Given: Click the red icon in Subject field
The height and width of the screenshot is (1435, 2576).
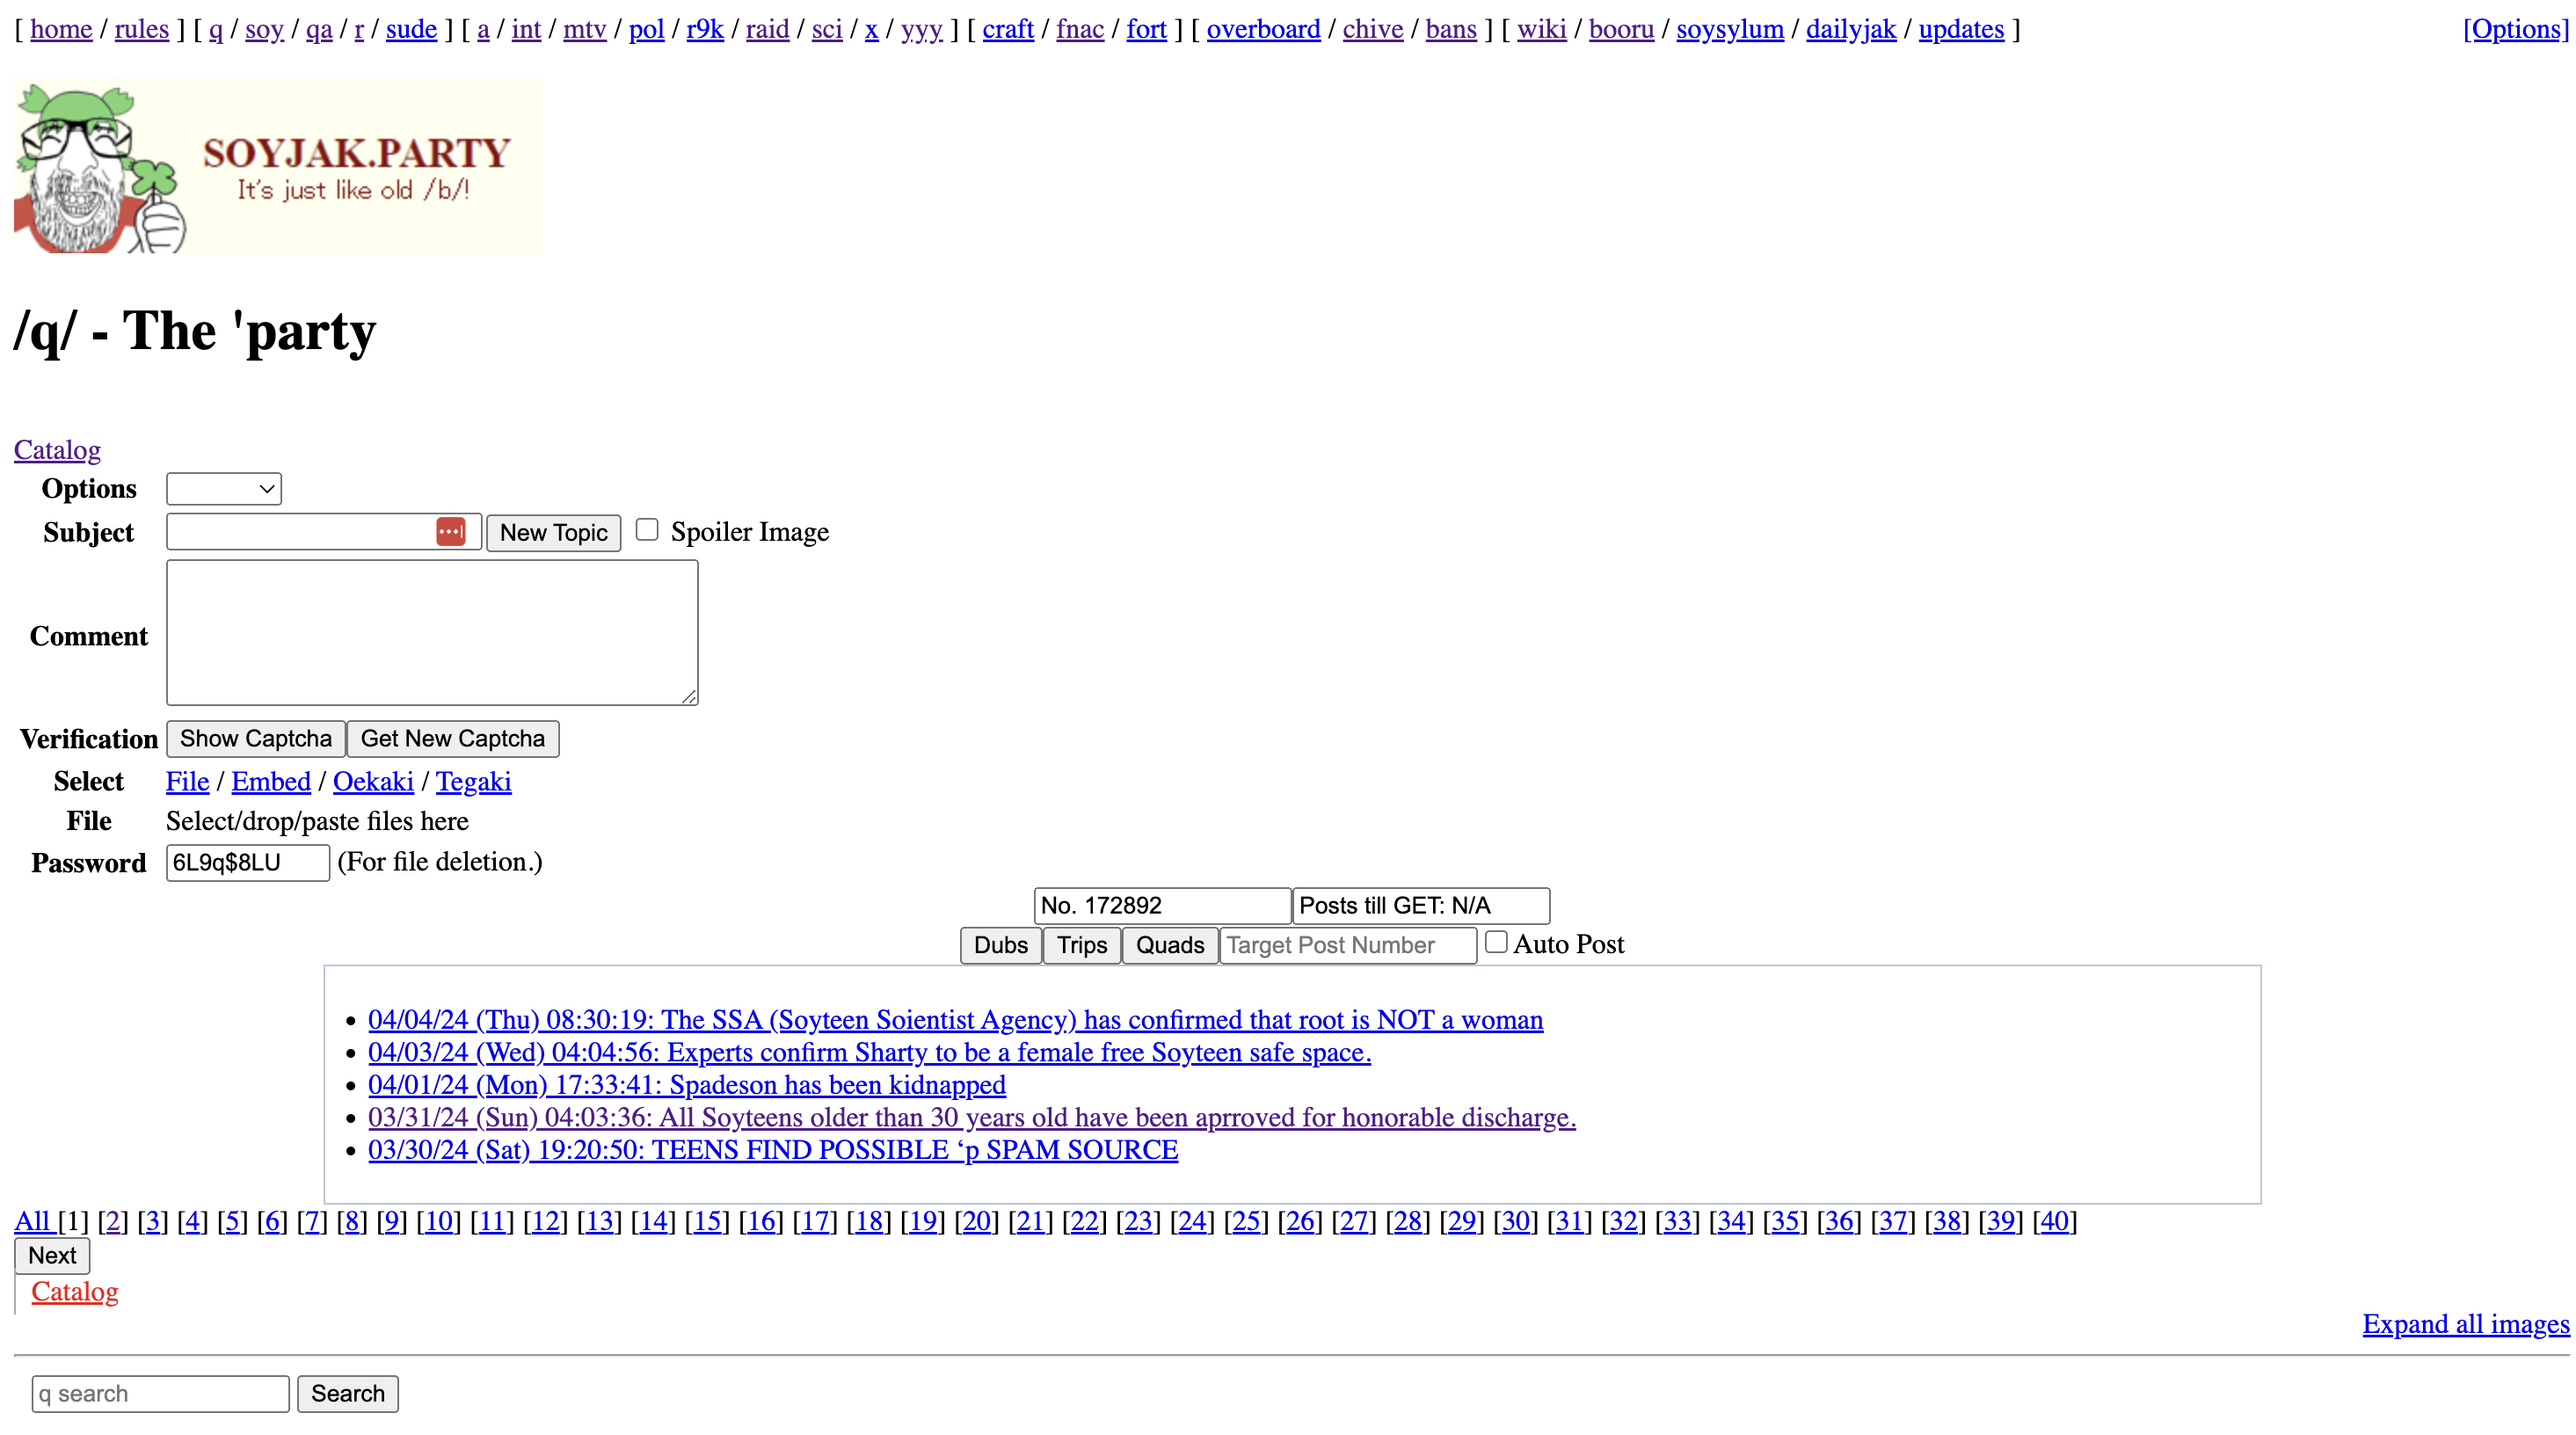Looking at the screenshot, I should click(450, 532).
